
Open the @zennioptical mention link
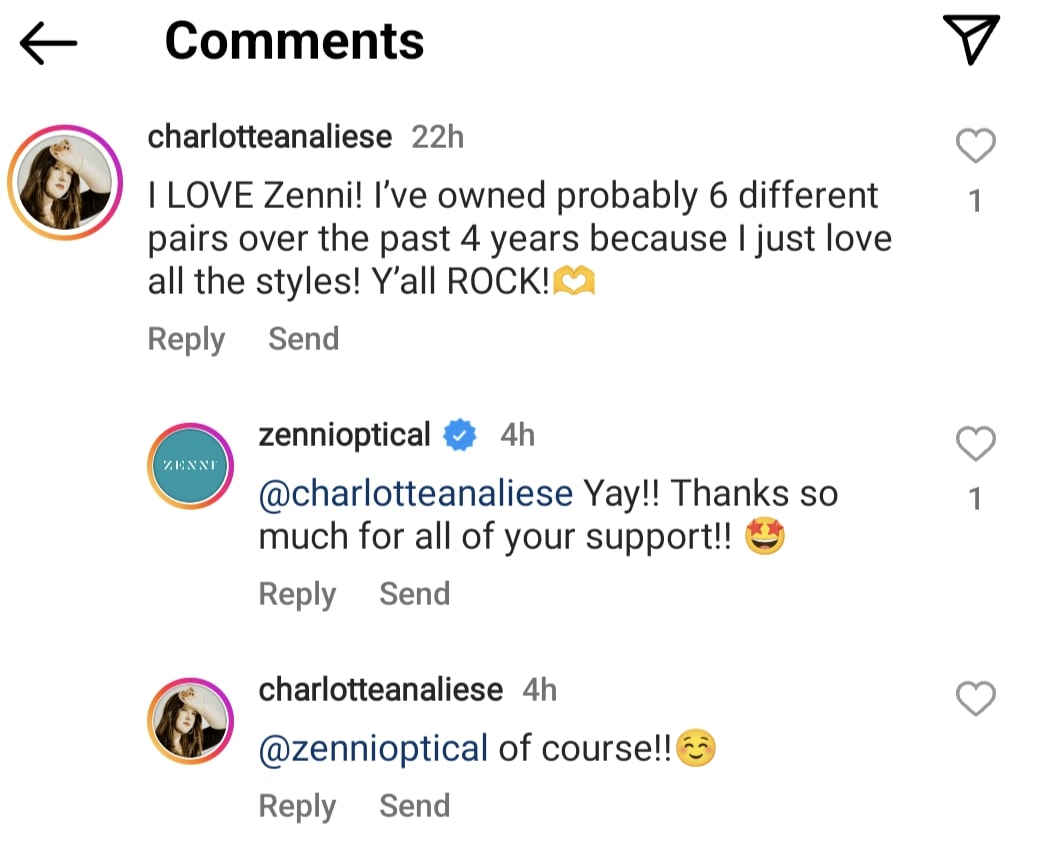coord(371,747)
